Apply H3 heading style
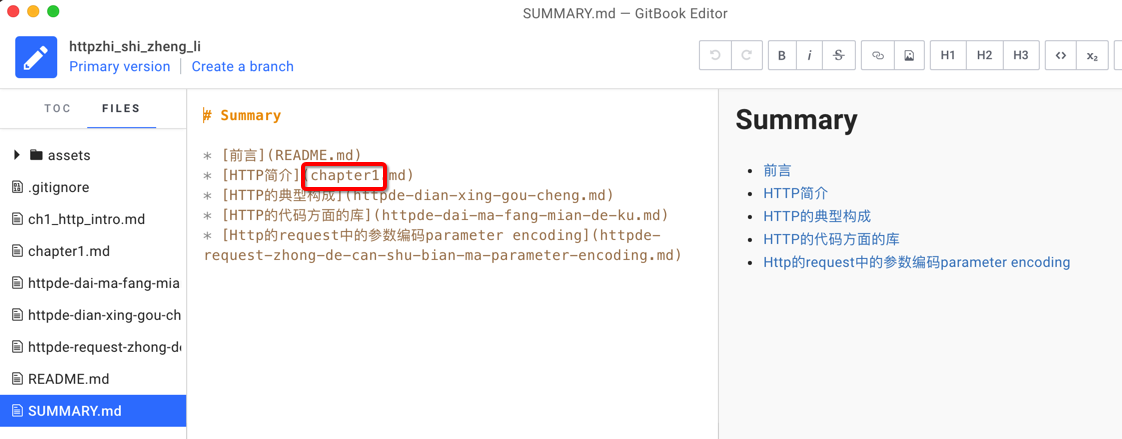 (1020, 56)
